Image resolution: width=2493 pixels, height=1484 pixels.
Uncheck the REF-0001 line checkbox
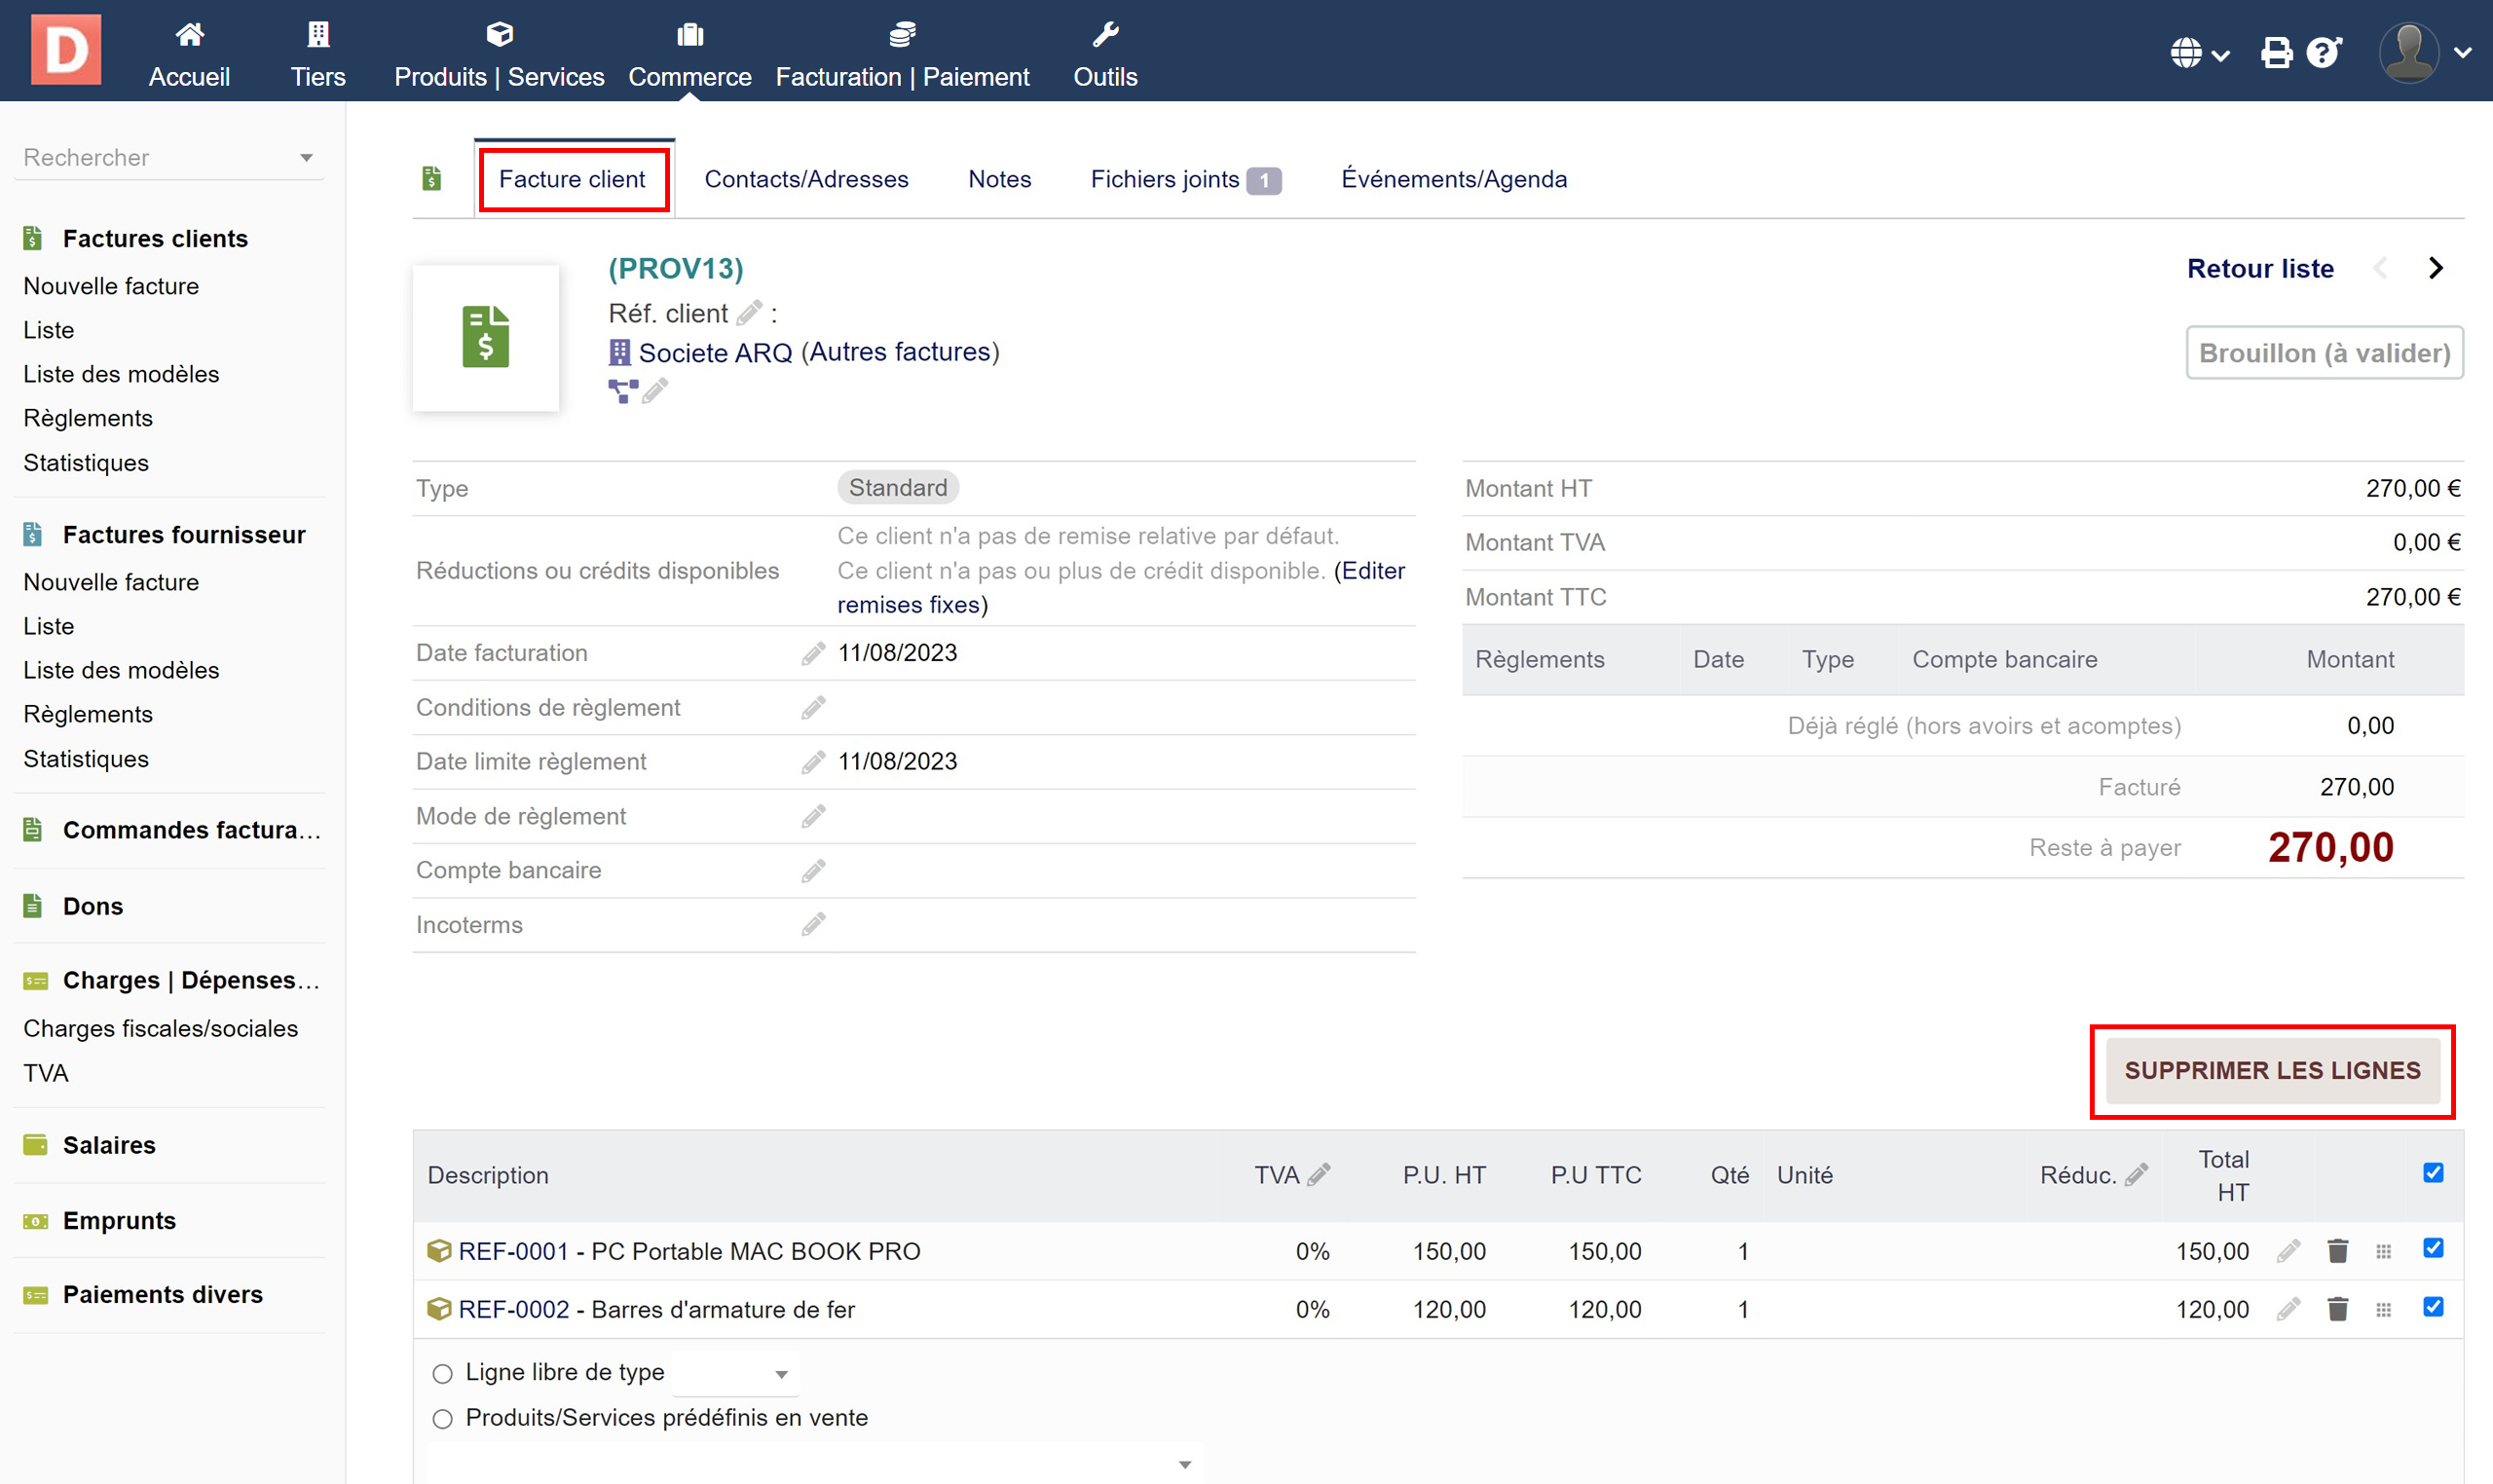2433,1248
